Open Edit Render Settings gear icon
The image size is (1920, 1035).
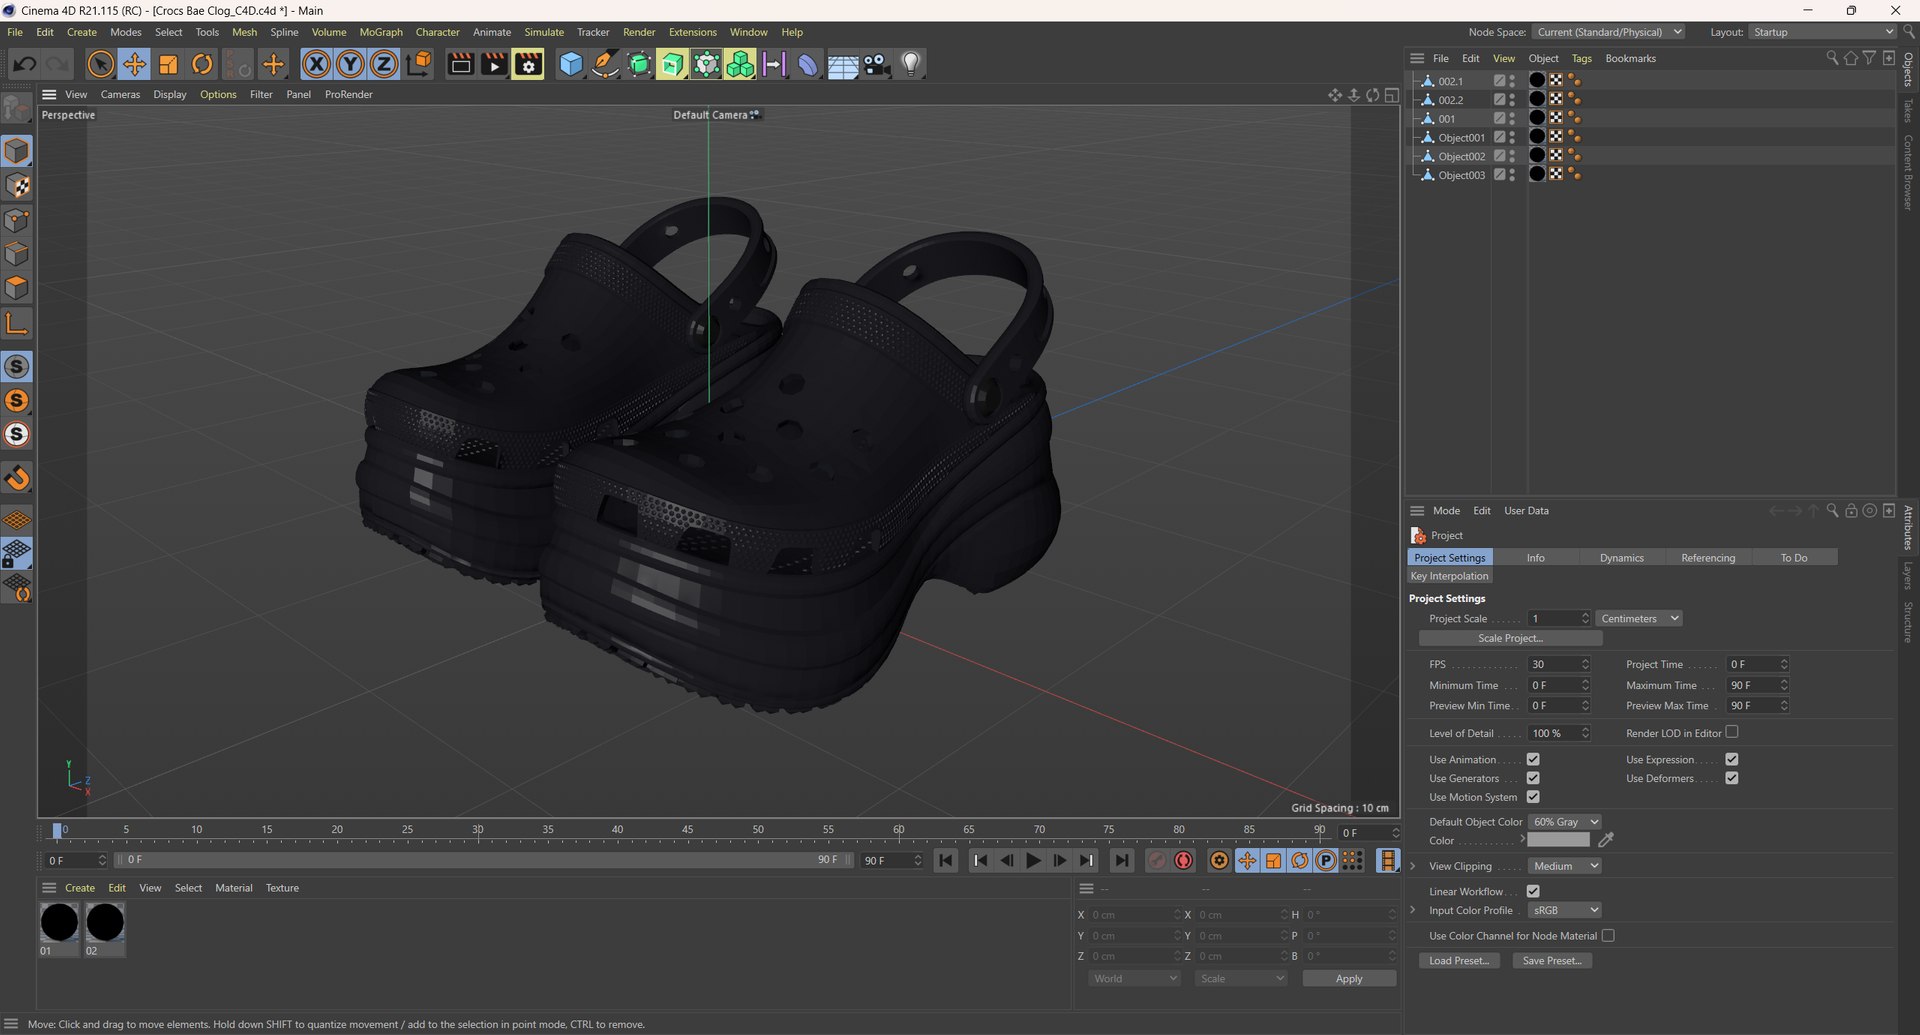(528, 65)
